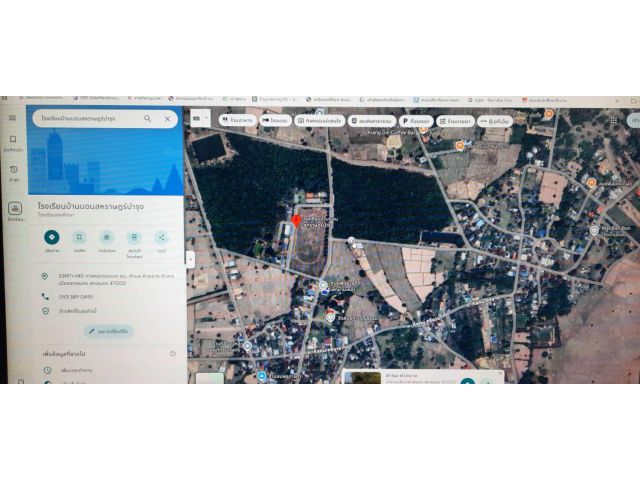Click the search text field

(x=90, y=119)
